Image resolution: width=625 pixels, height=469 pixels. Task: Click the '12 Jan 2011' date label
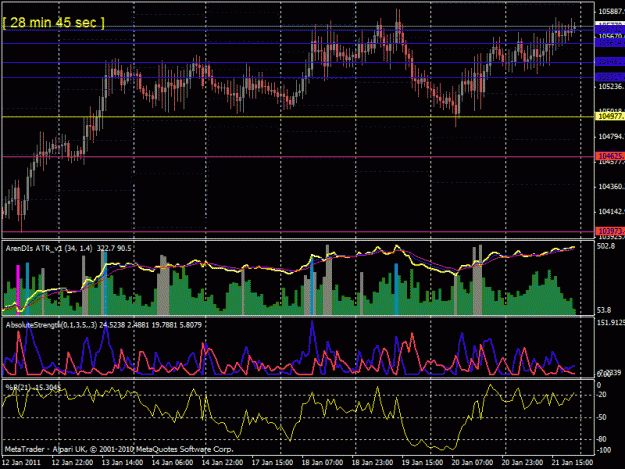point(21,463)
